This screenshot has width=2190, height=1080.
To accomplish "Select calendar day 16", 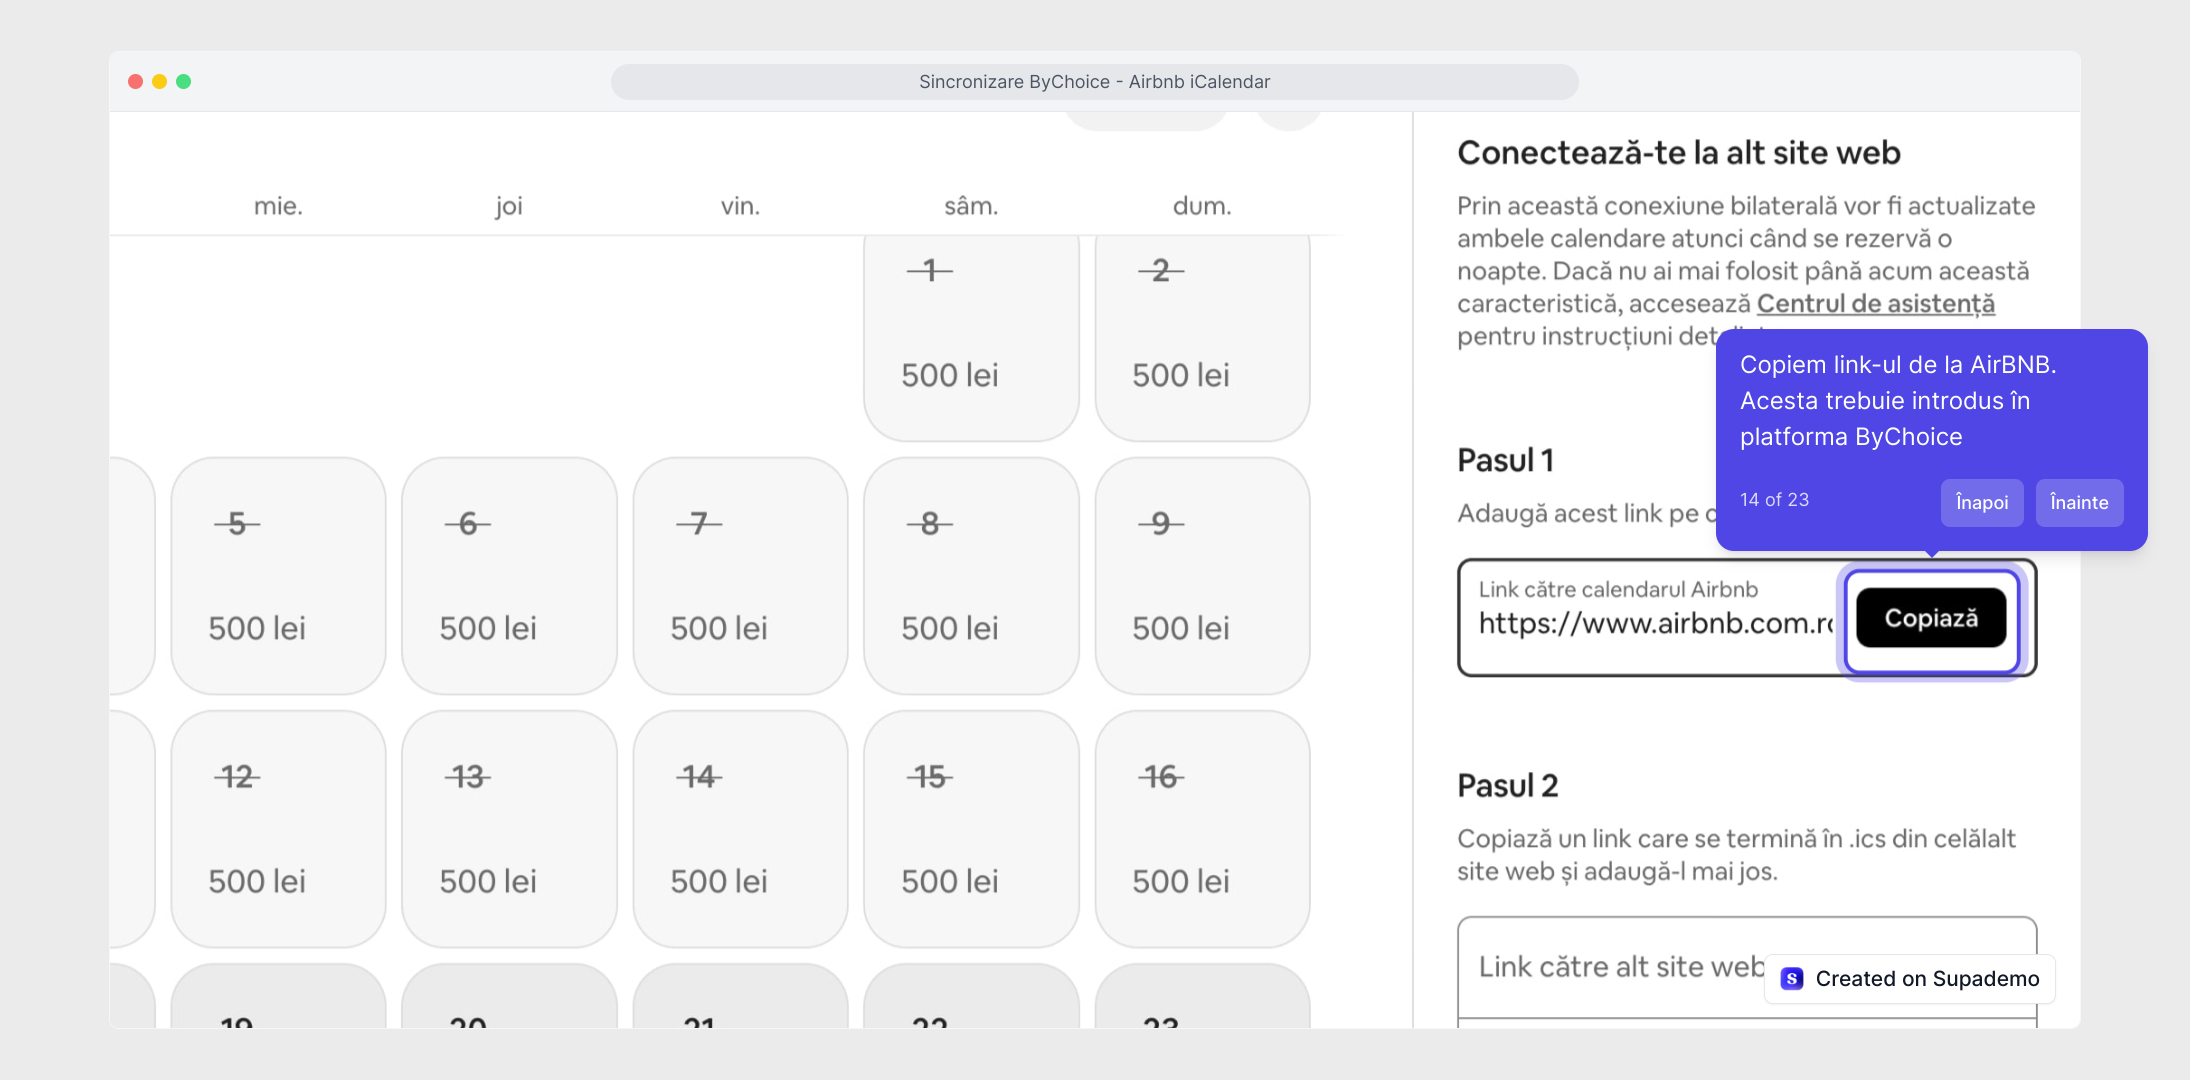I will 1202,829.
